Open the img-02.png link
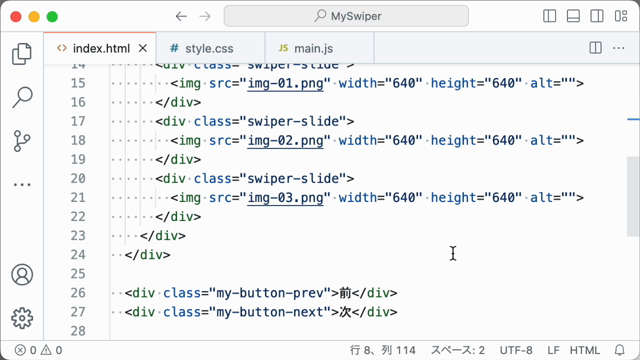640x360 pixels. pyautogui.click(x=285, y=140)
